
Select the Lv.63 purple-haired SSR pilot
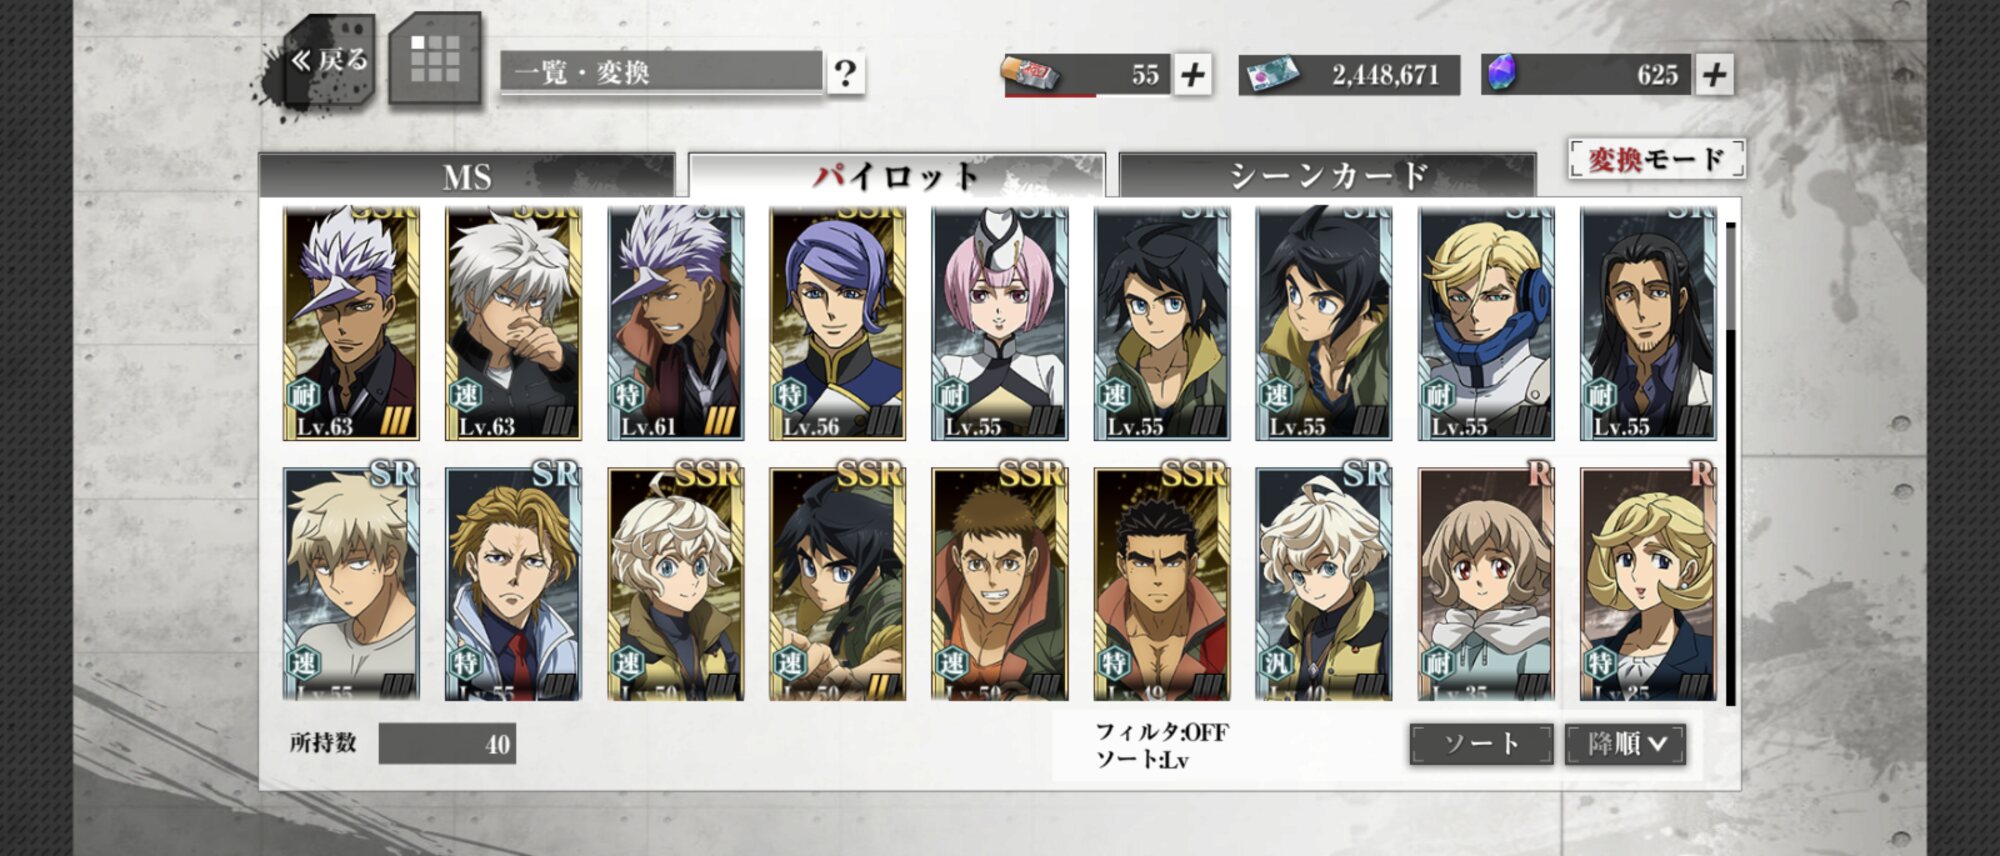click(x=351, y=323)
